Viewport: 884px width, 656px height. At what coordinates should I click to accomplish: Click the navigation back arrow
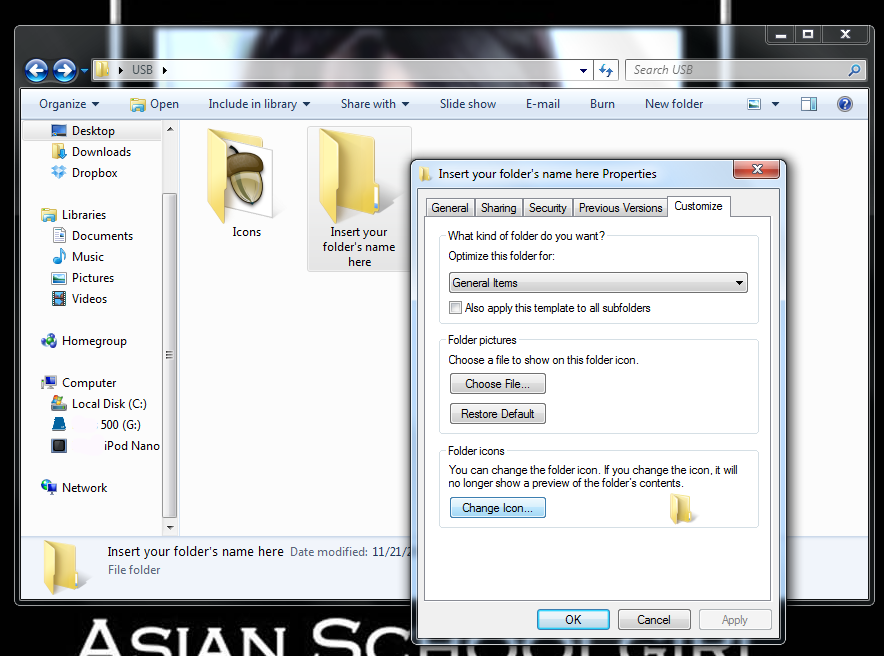tap(35, 70)
